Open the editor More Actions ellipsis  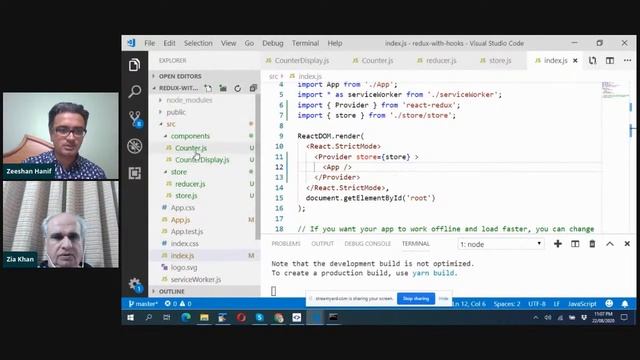(627, 60)
